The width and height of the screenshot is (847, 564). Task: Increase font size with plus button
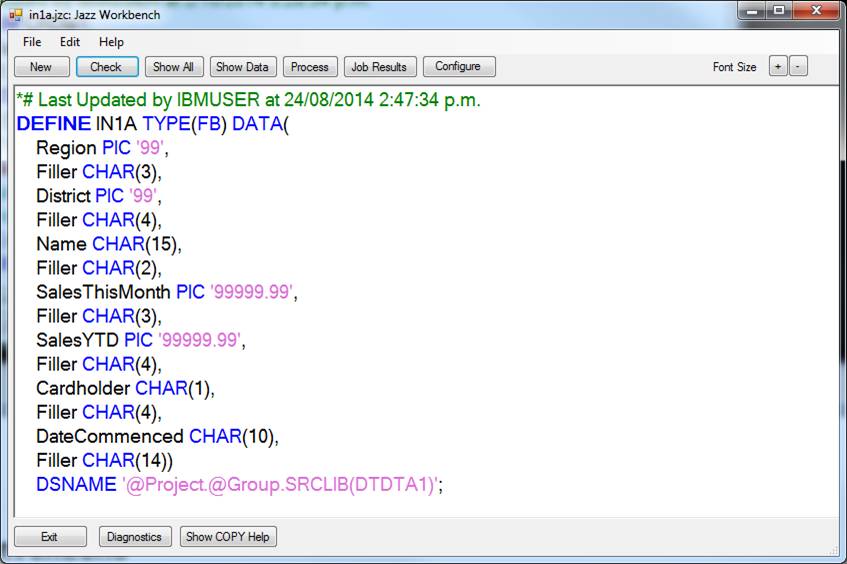click(778, 67)
